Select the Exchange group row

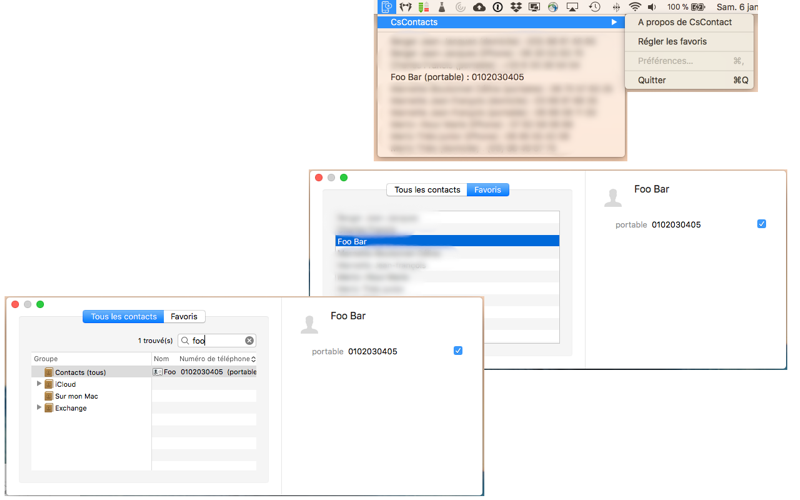click(91, 408)
